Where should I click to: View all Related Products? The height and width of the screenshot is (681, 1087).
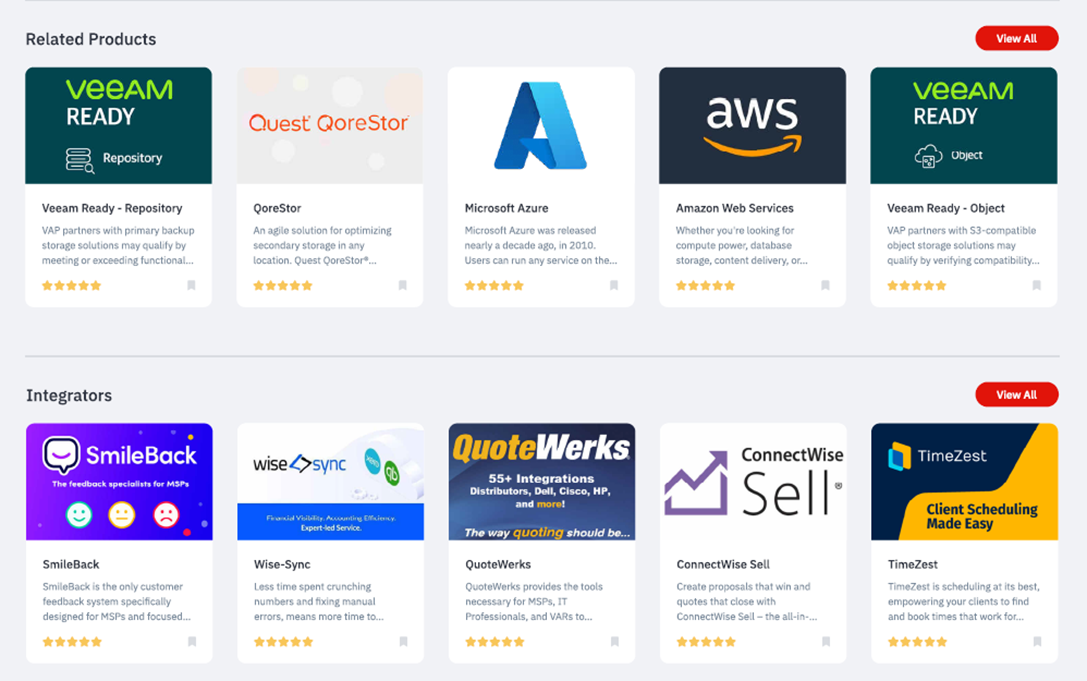point(1016,39)
